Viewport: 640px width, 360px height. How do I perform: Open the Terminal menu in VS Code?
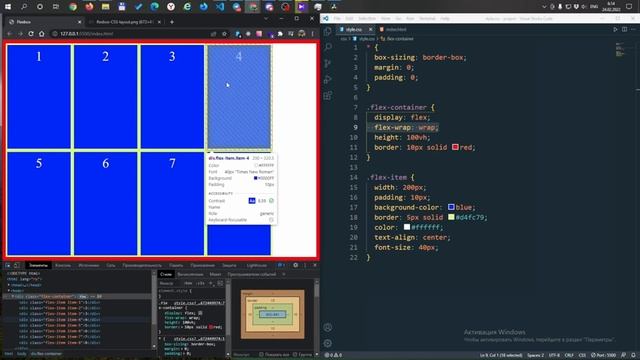[427, 18]
